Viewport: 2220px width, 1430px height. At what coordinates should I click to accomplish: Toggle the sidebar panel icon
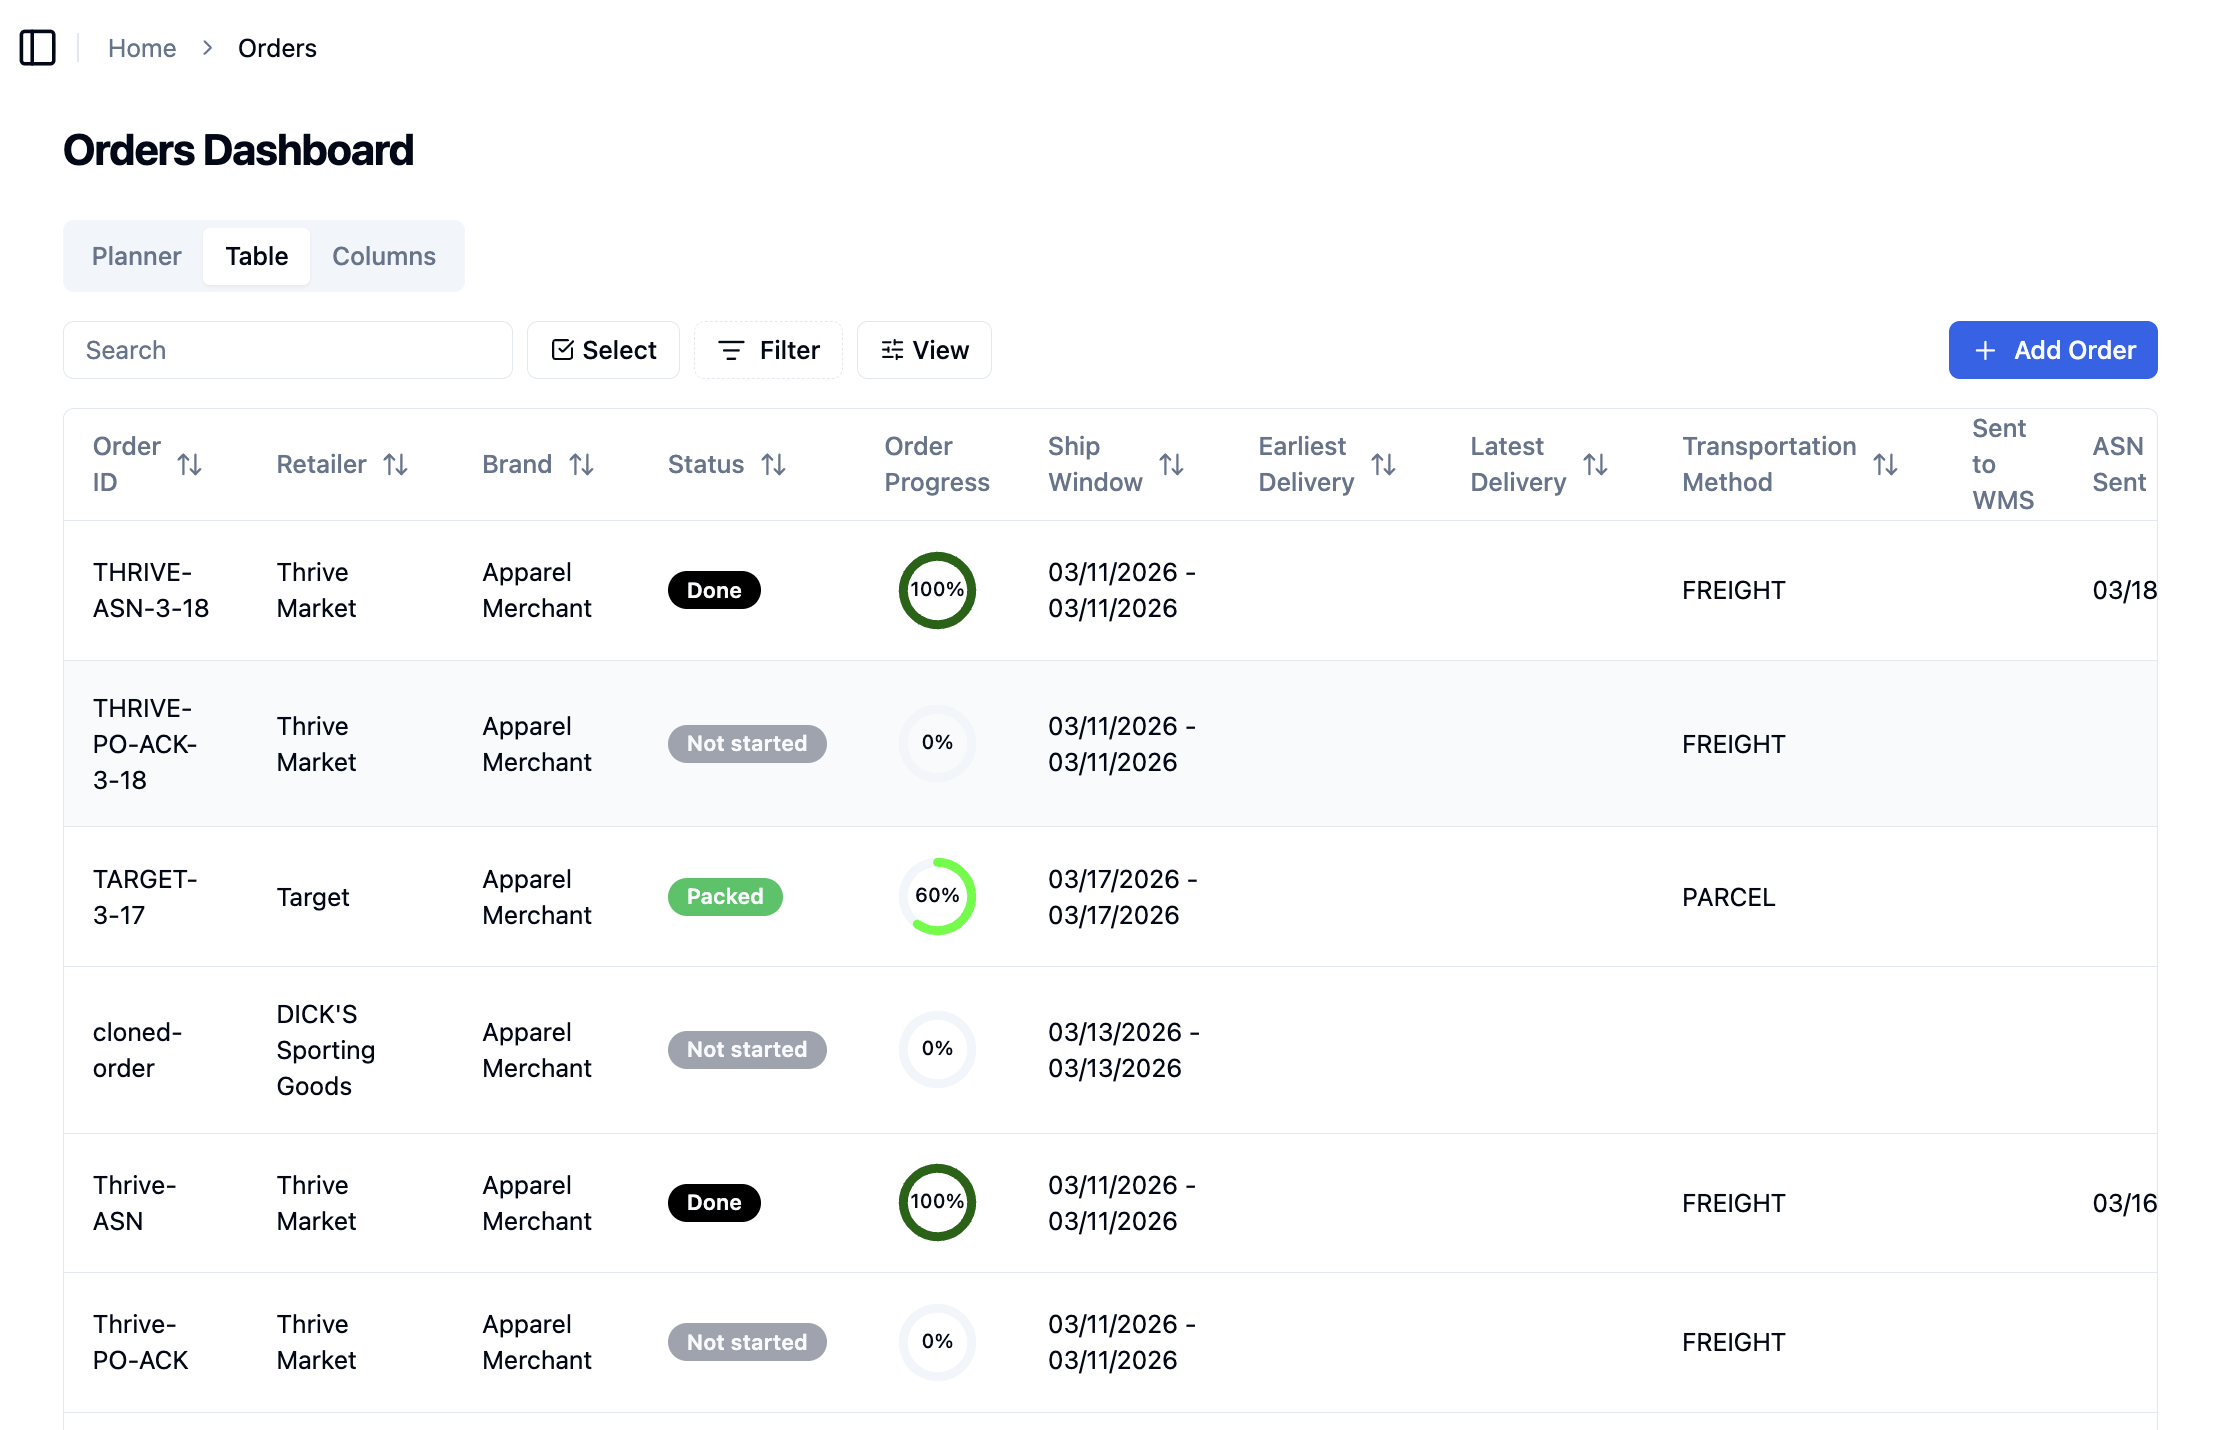[x=38, y=48]
